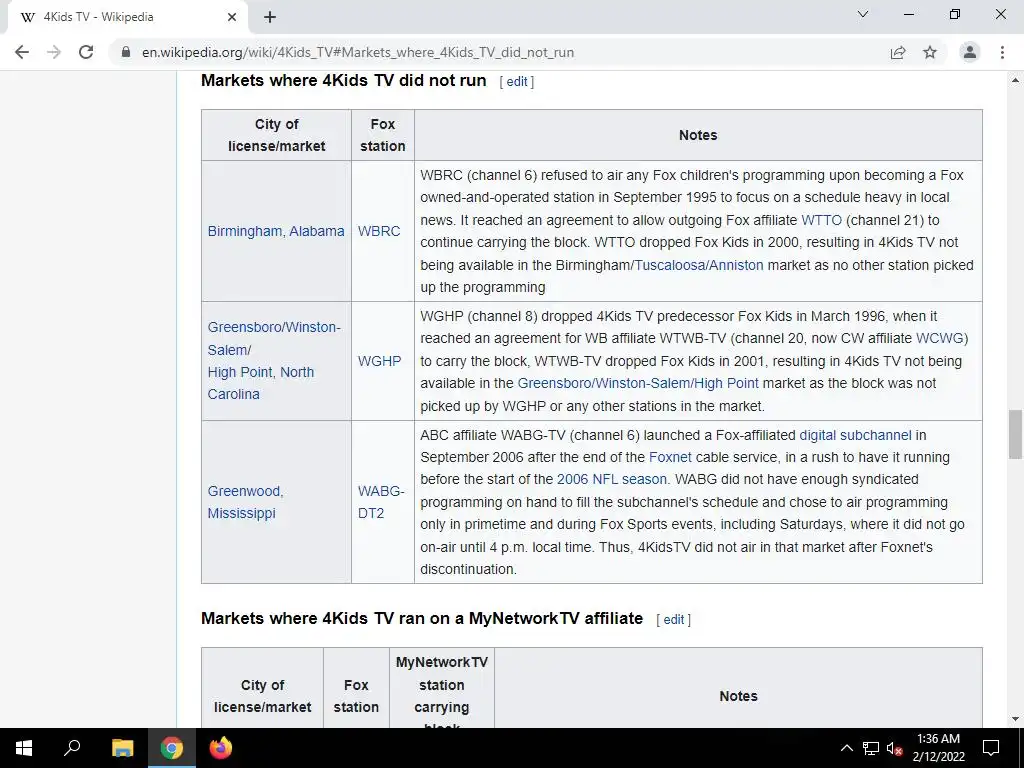View site security lock info

pyautogui.click(x=126, y=52)
